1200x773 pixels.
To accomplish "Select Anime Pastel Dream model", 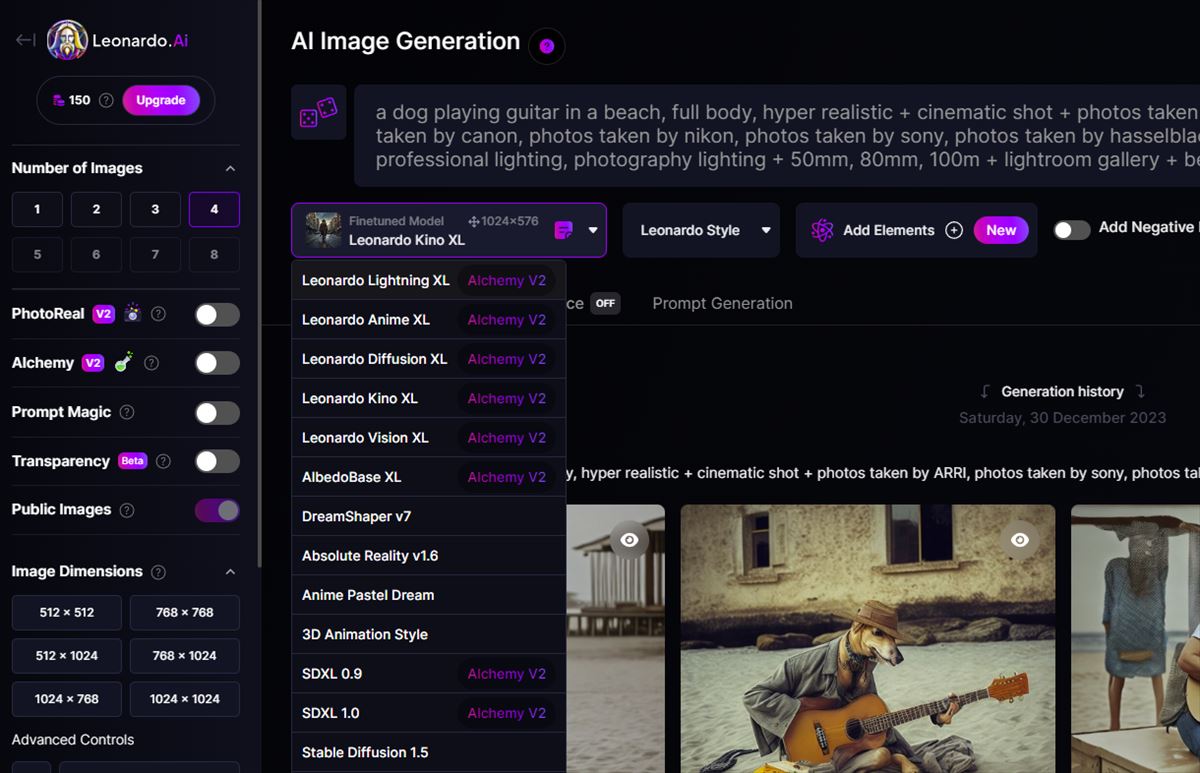I will coord(429,595).
